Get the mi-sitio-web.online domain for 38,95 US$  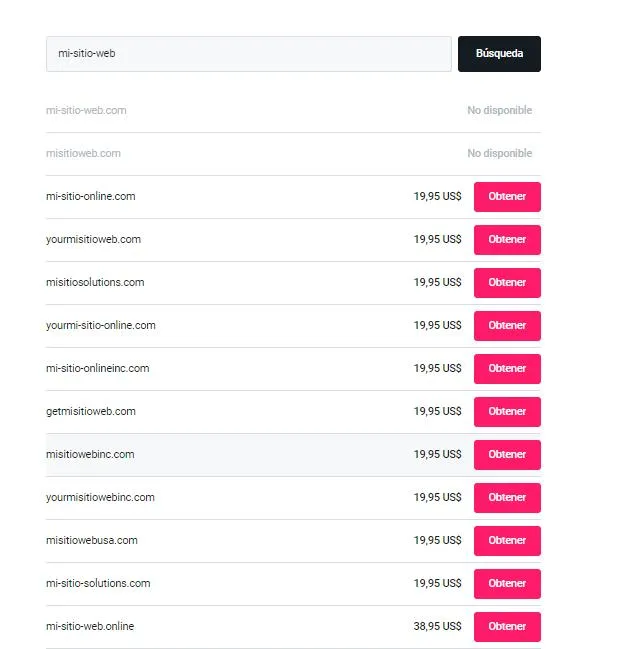point(507,627)
